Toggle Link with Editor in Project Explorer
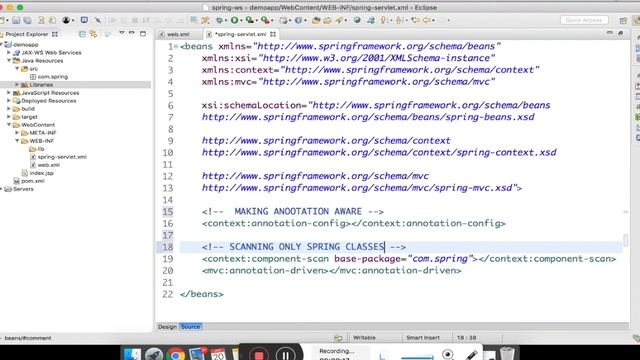Viewport: 640px width, 360px height. click(93, 34)
